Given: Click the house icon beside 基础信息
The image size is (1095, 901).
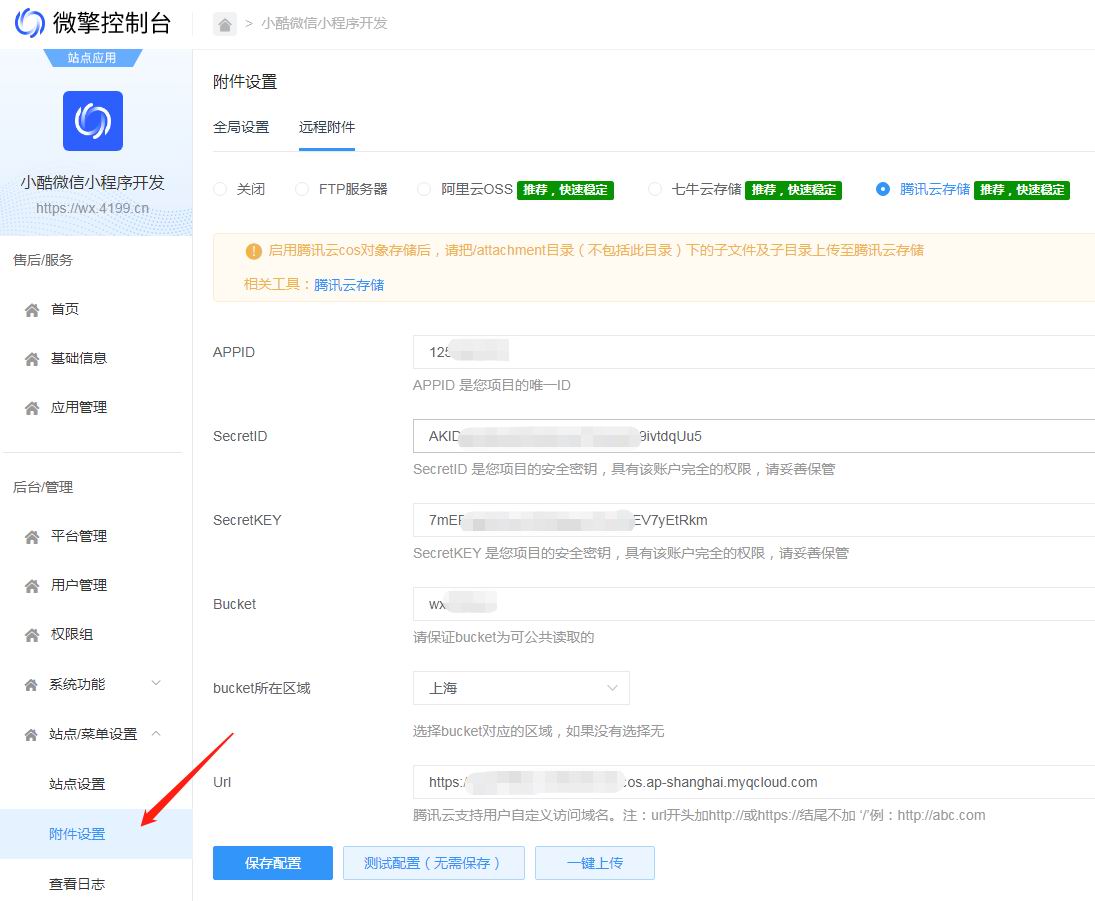Looking at the screenshot, I should coord(31,359).
